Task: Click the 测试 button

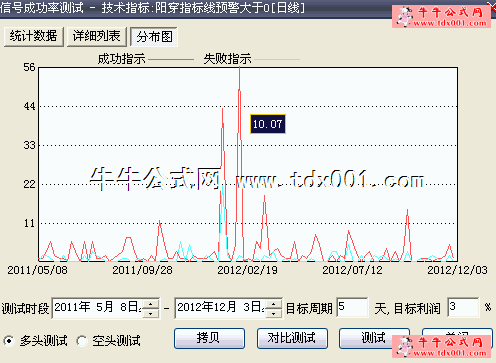Action: tap(374, 338)
